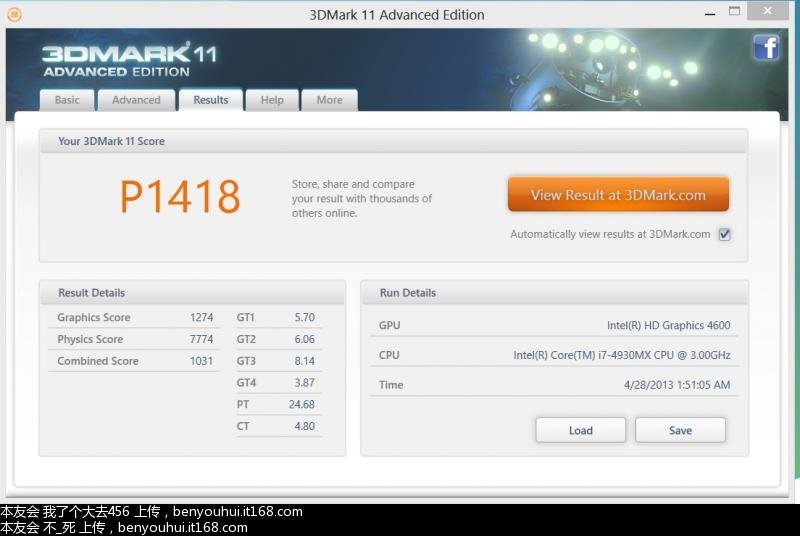
Task: Click the Physics Score label
Action: point(90,339)
